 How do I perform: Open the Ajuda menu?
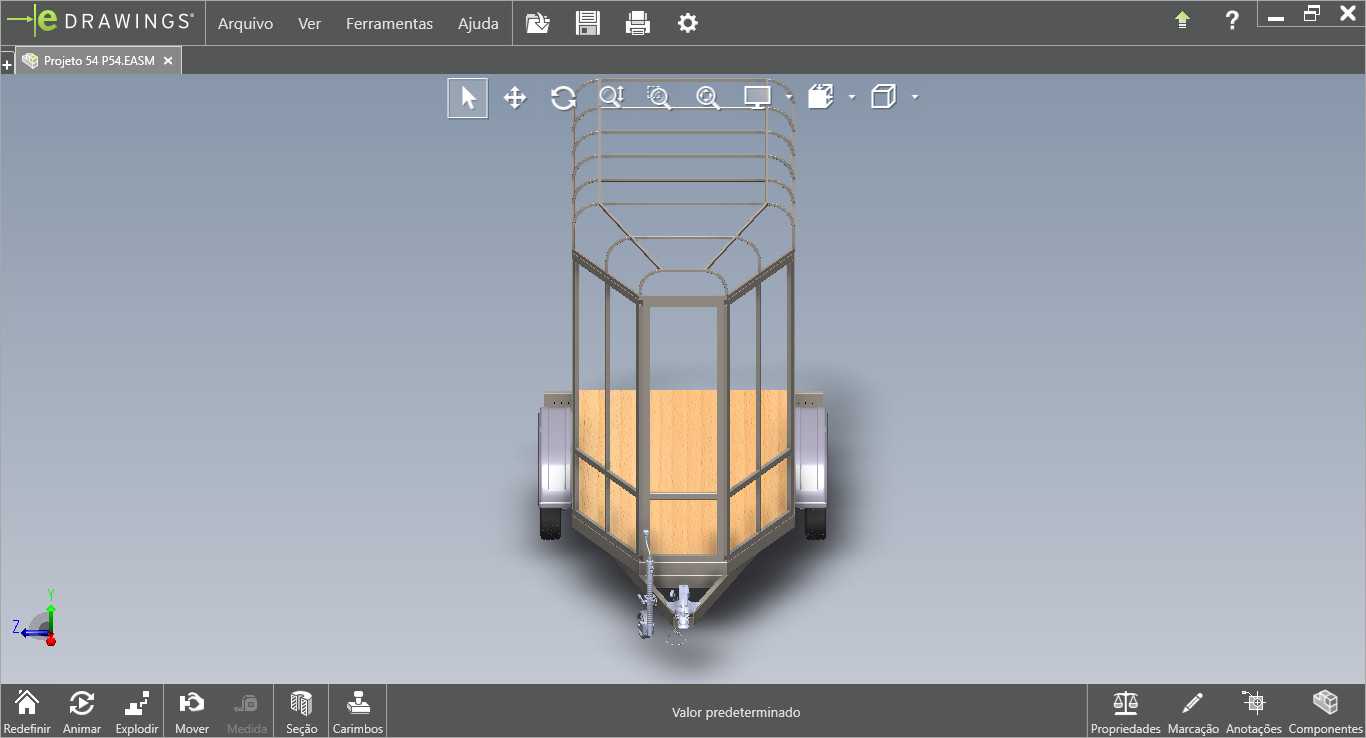click(478, 24)
